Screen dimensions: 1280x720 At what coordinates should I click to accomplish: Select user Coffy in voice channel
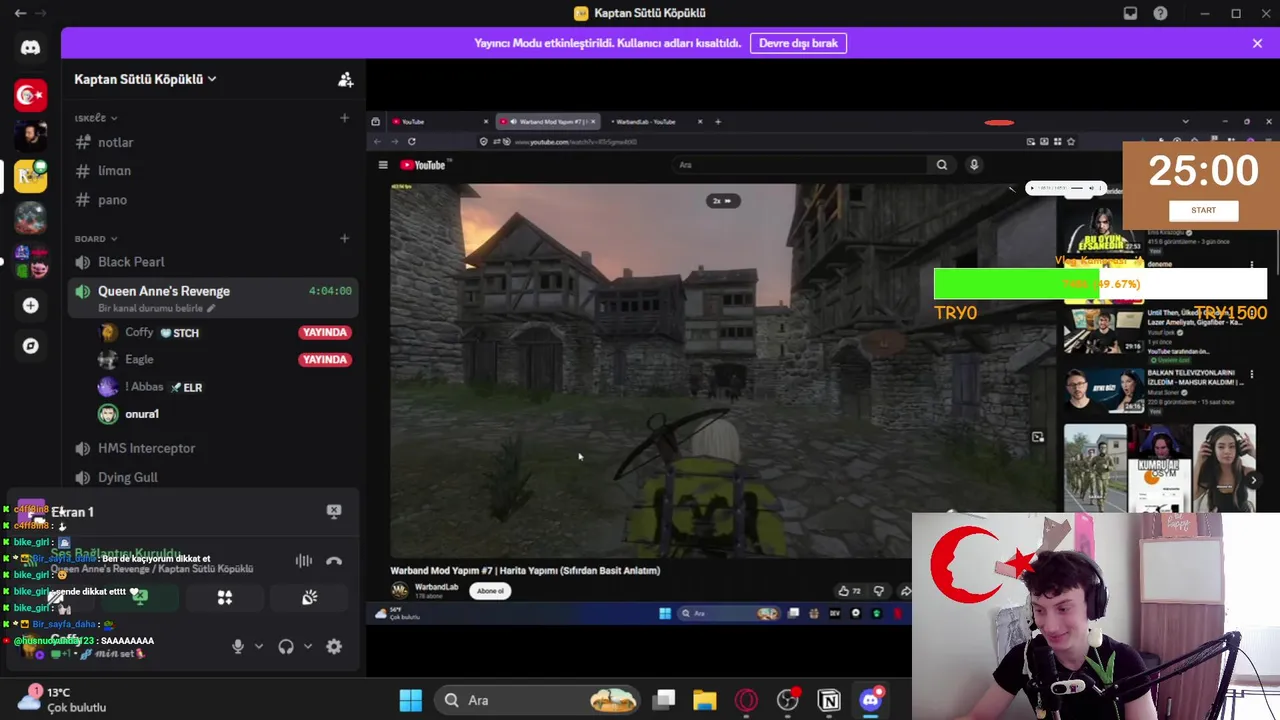(x=139, y=332)
